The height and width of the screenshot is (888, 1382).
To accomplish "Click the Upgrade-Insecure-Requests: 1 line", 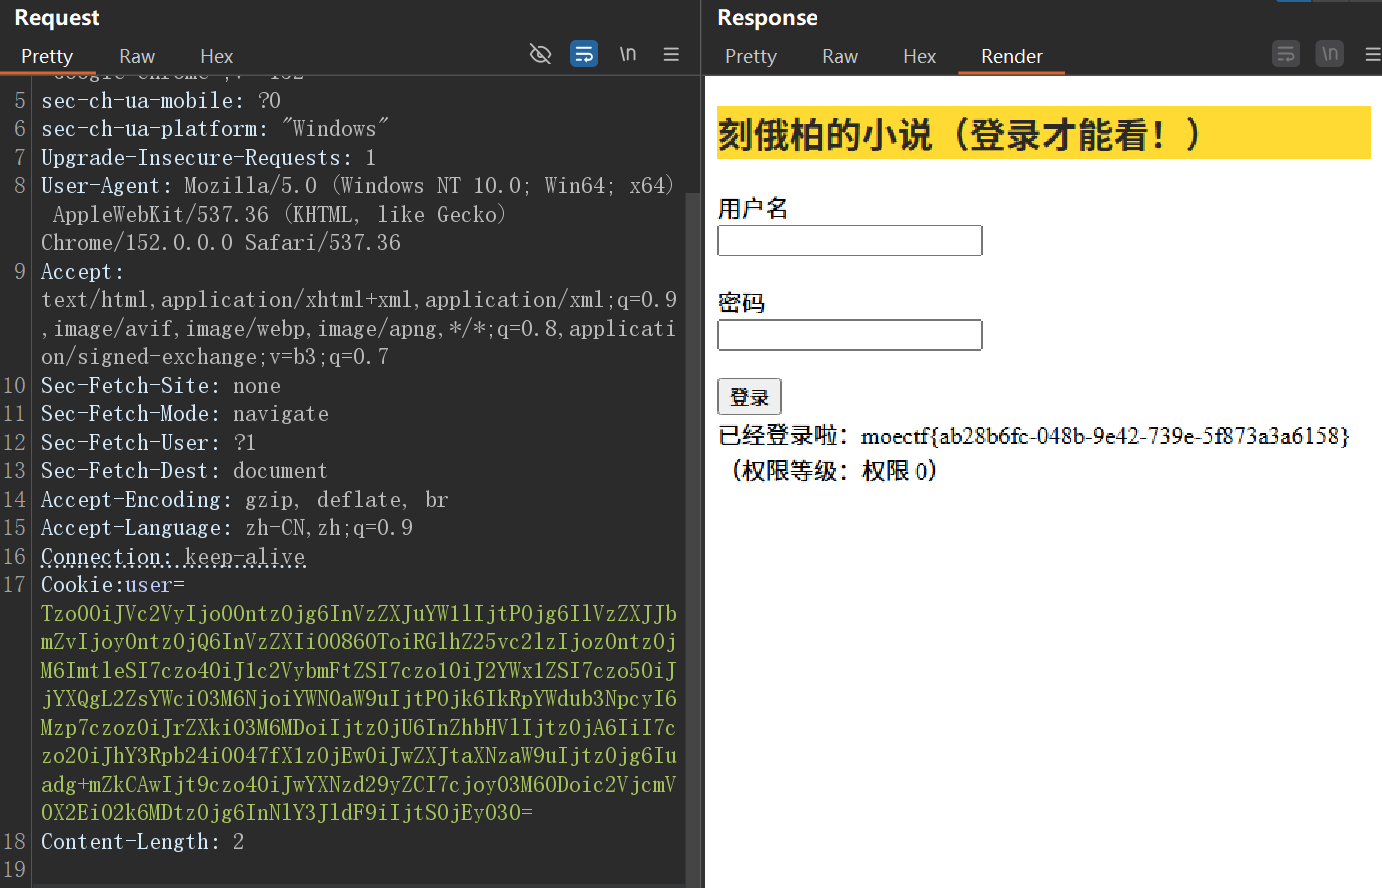I will point(209,158).
